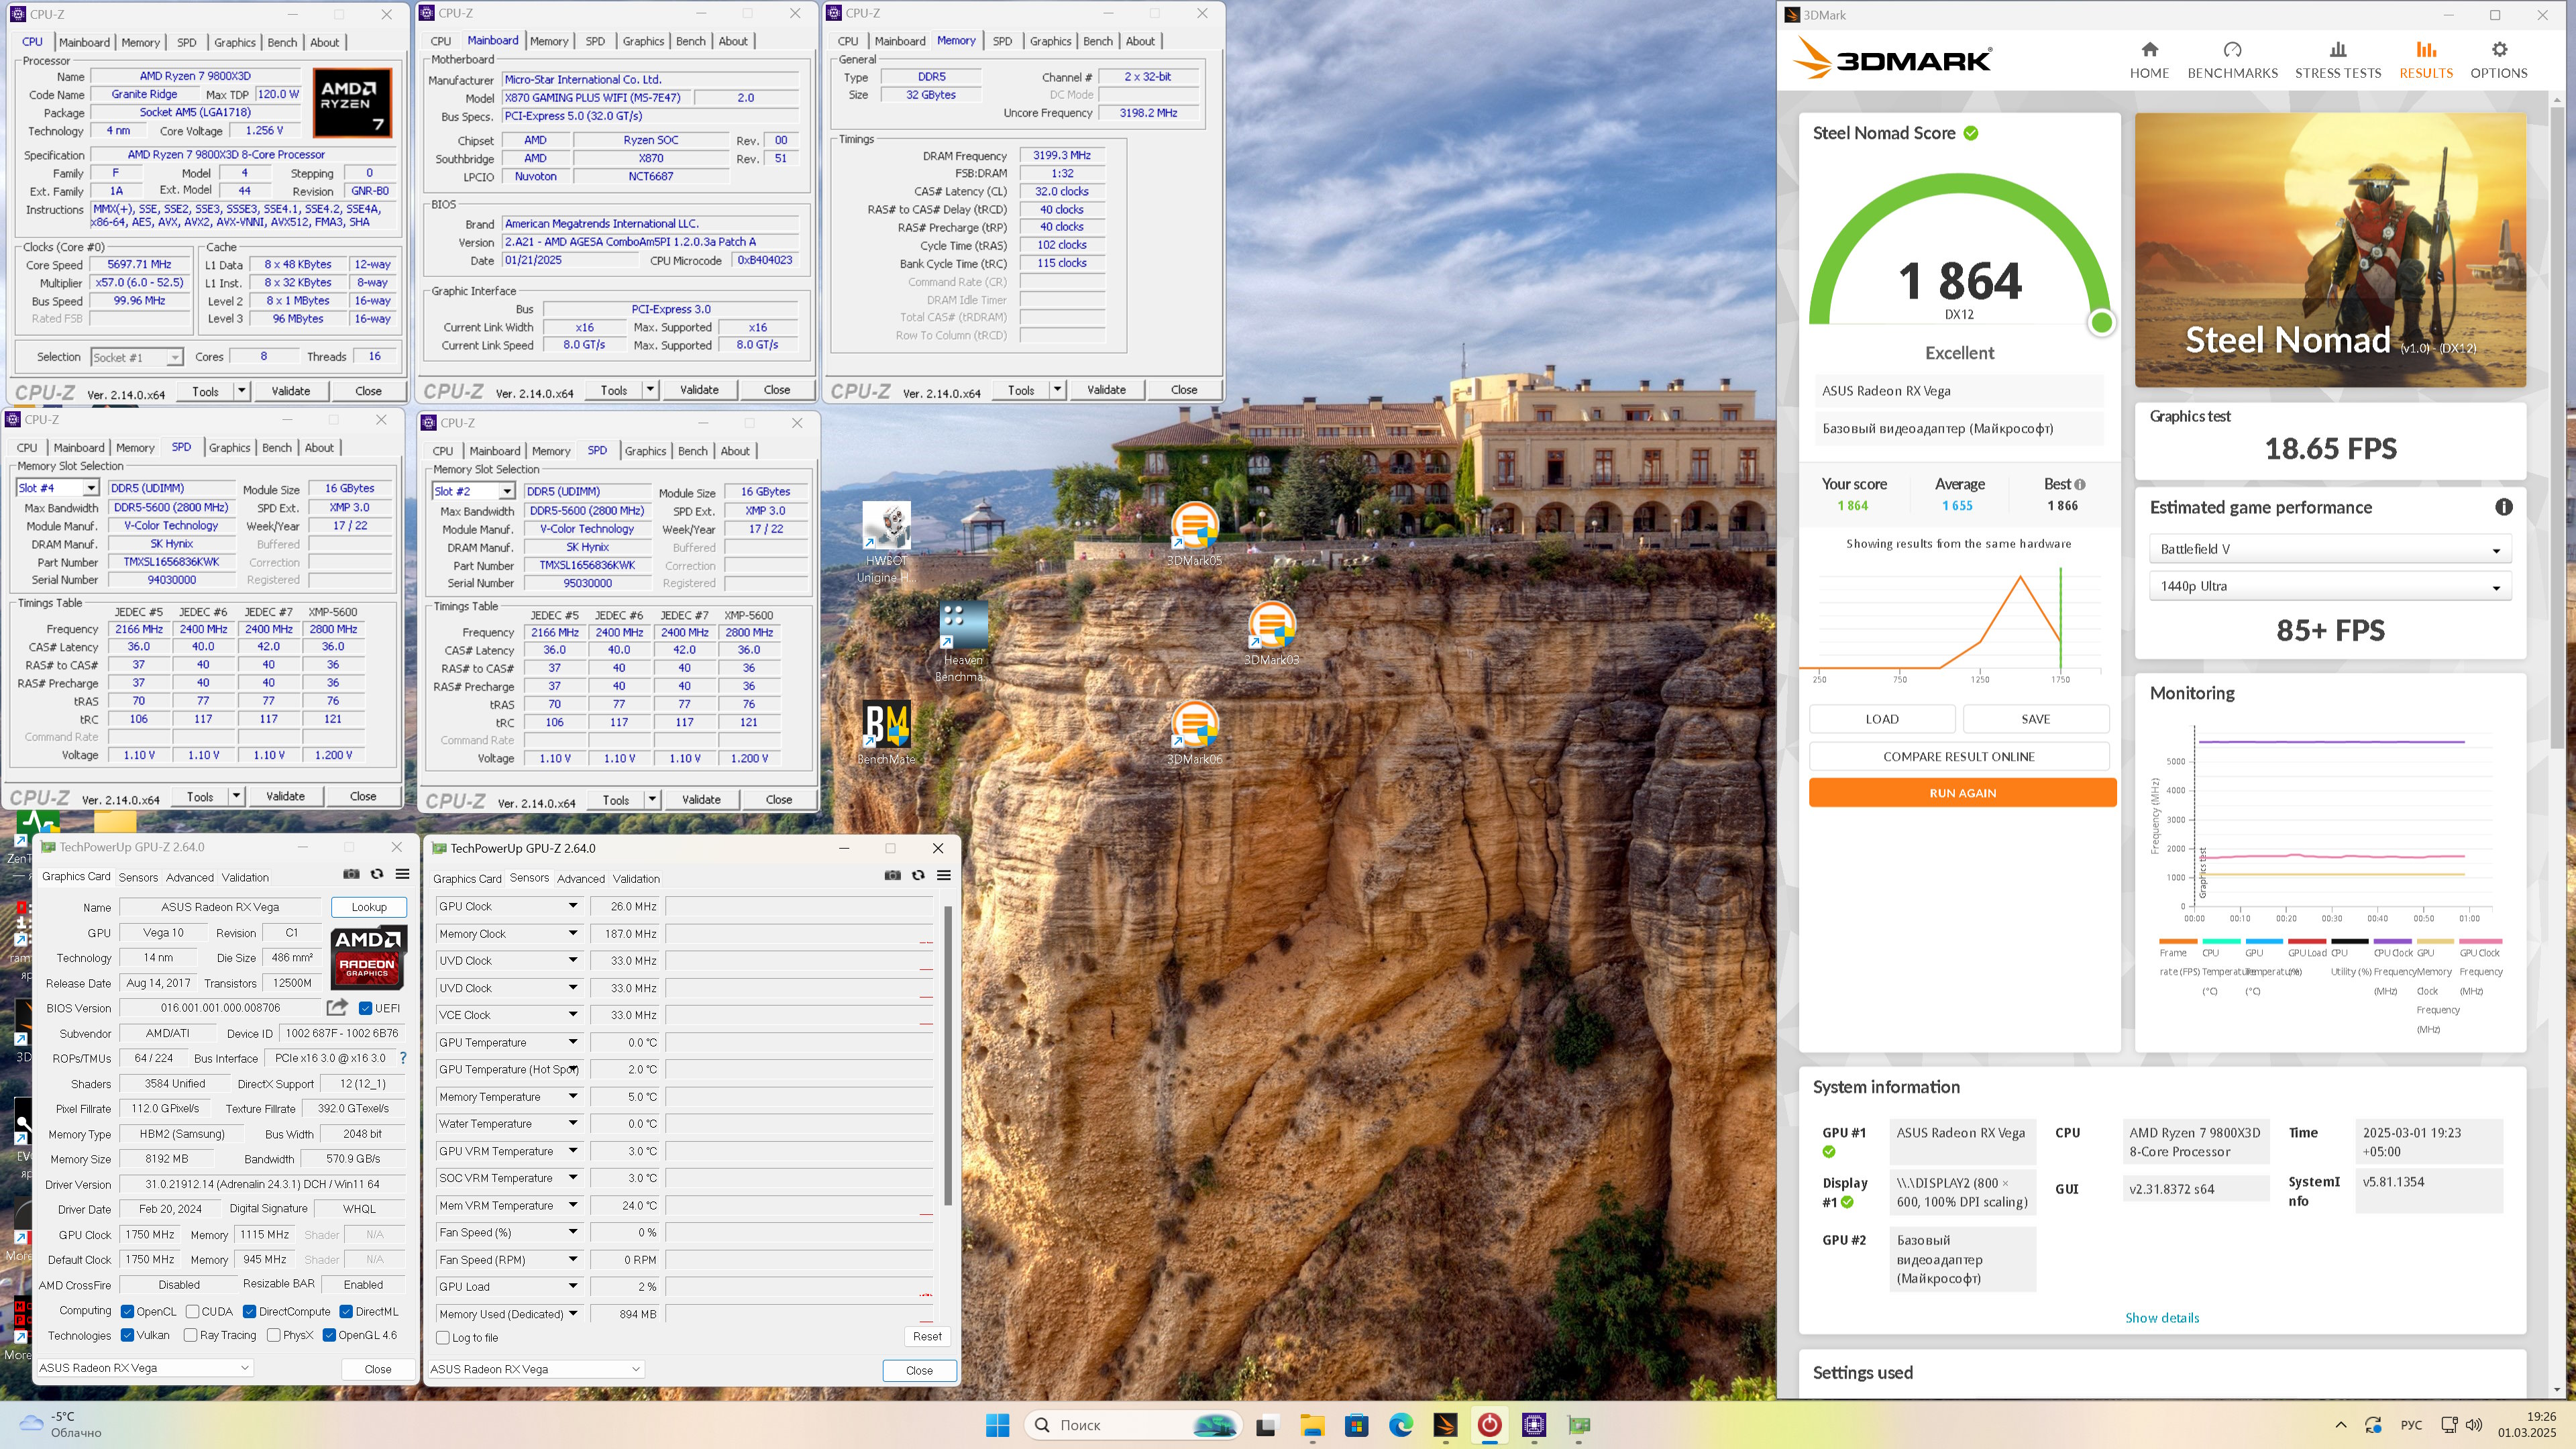Click Show details link in System information
The height and width of the screenshot is (1449, 2576).
2161,1318
